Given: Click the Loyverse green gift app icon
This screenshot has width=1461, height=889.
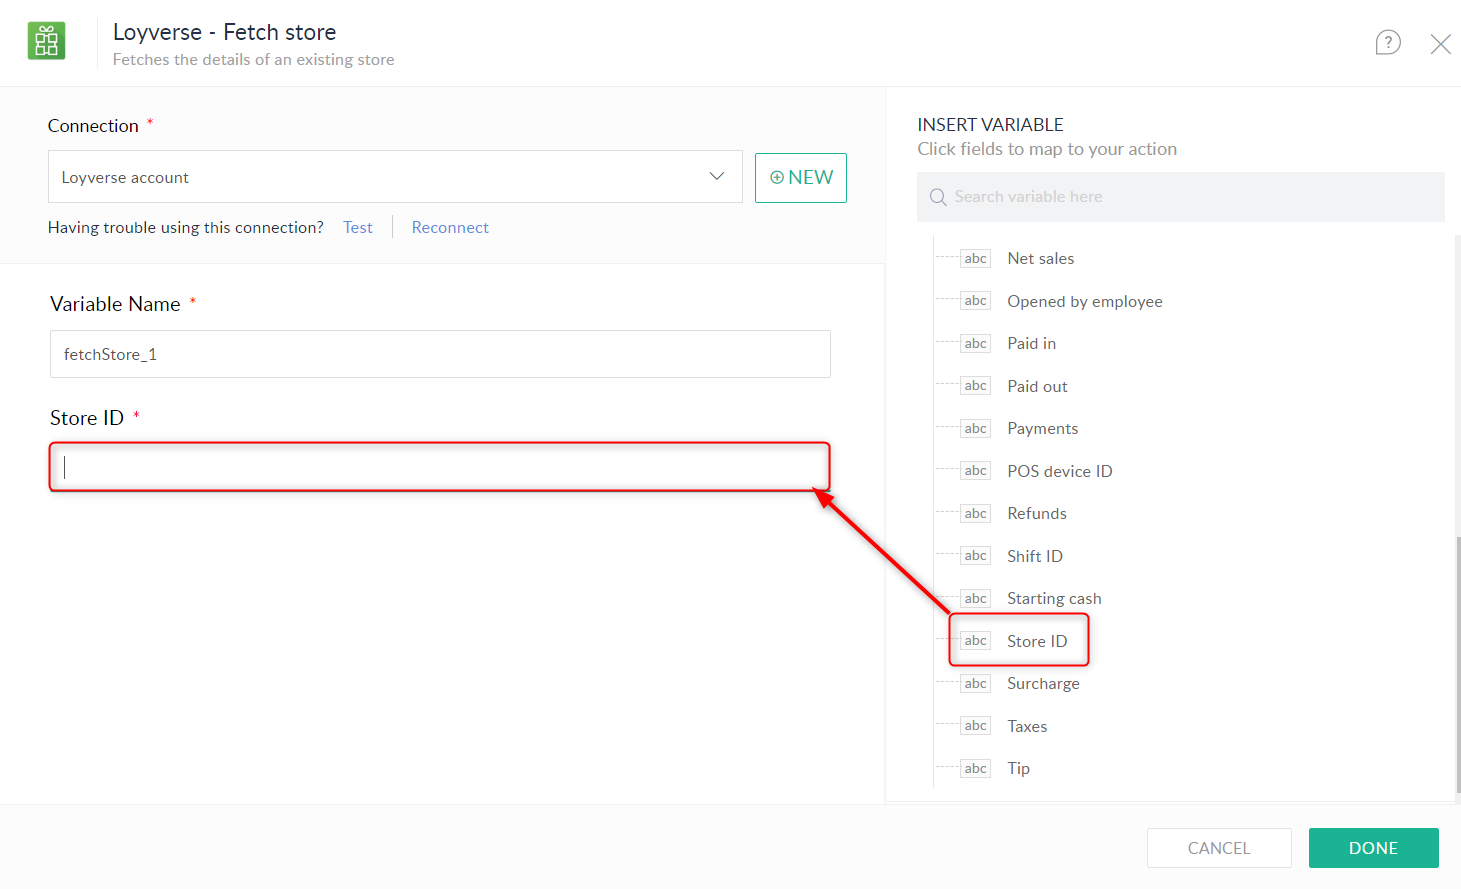Looking at the screenshot, I should click(46, 41).
